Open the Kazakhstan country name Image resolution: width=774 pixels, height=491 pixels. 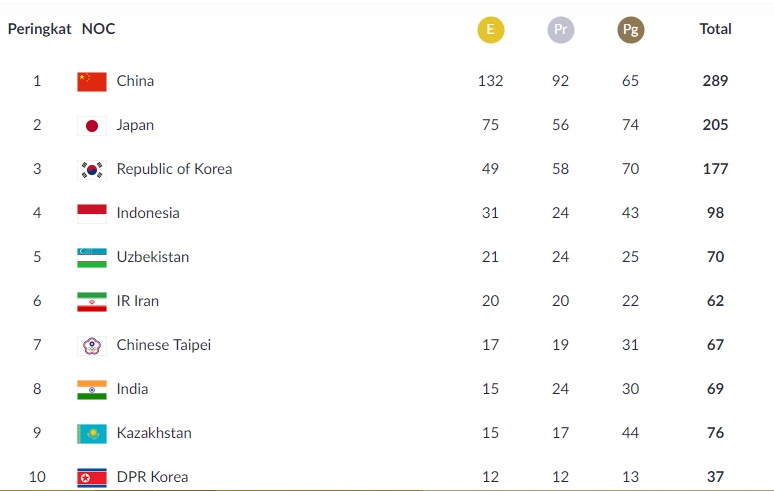[x=154, y=433]
